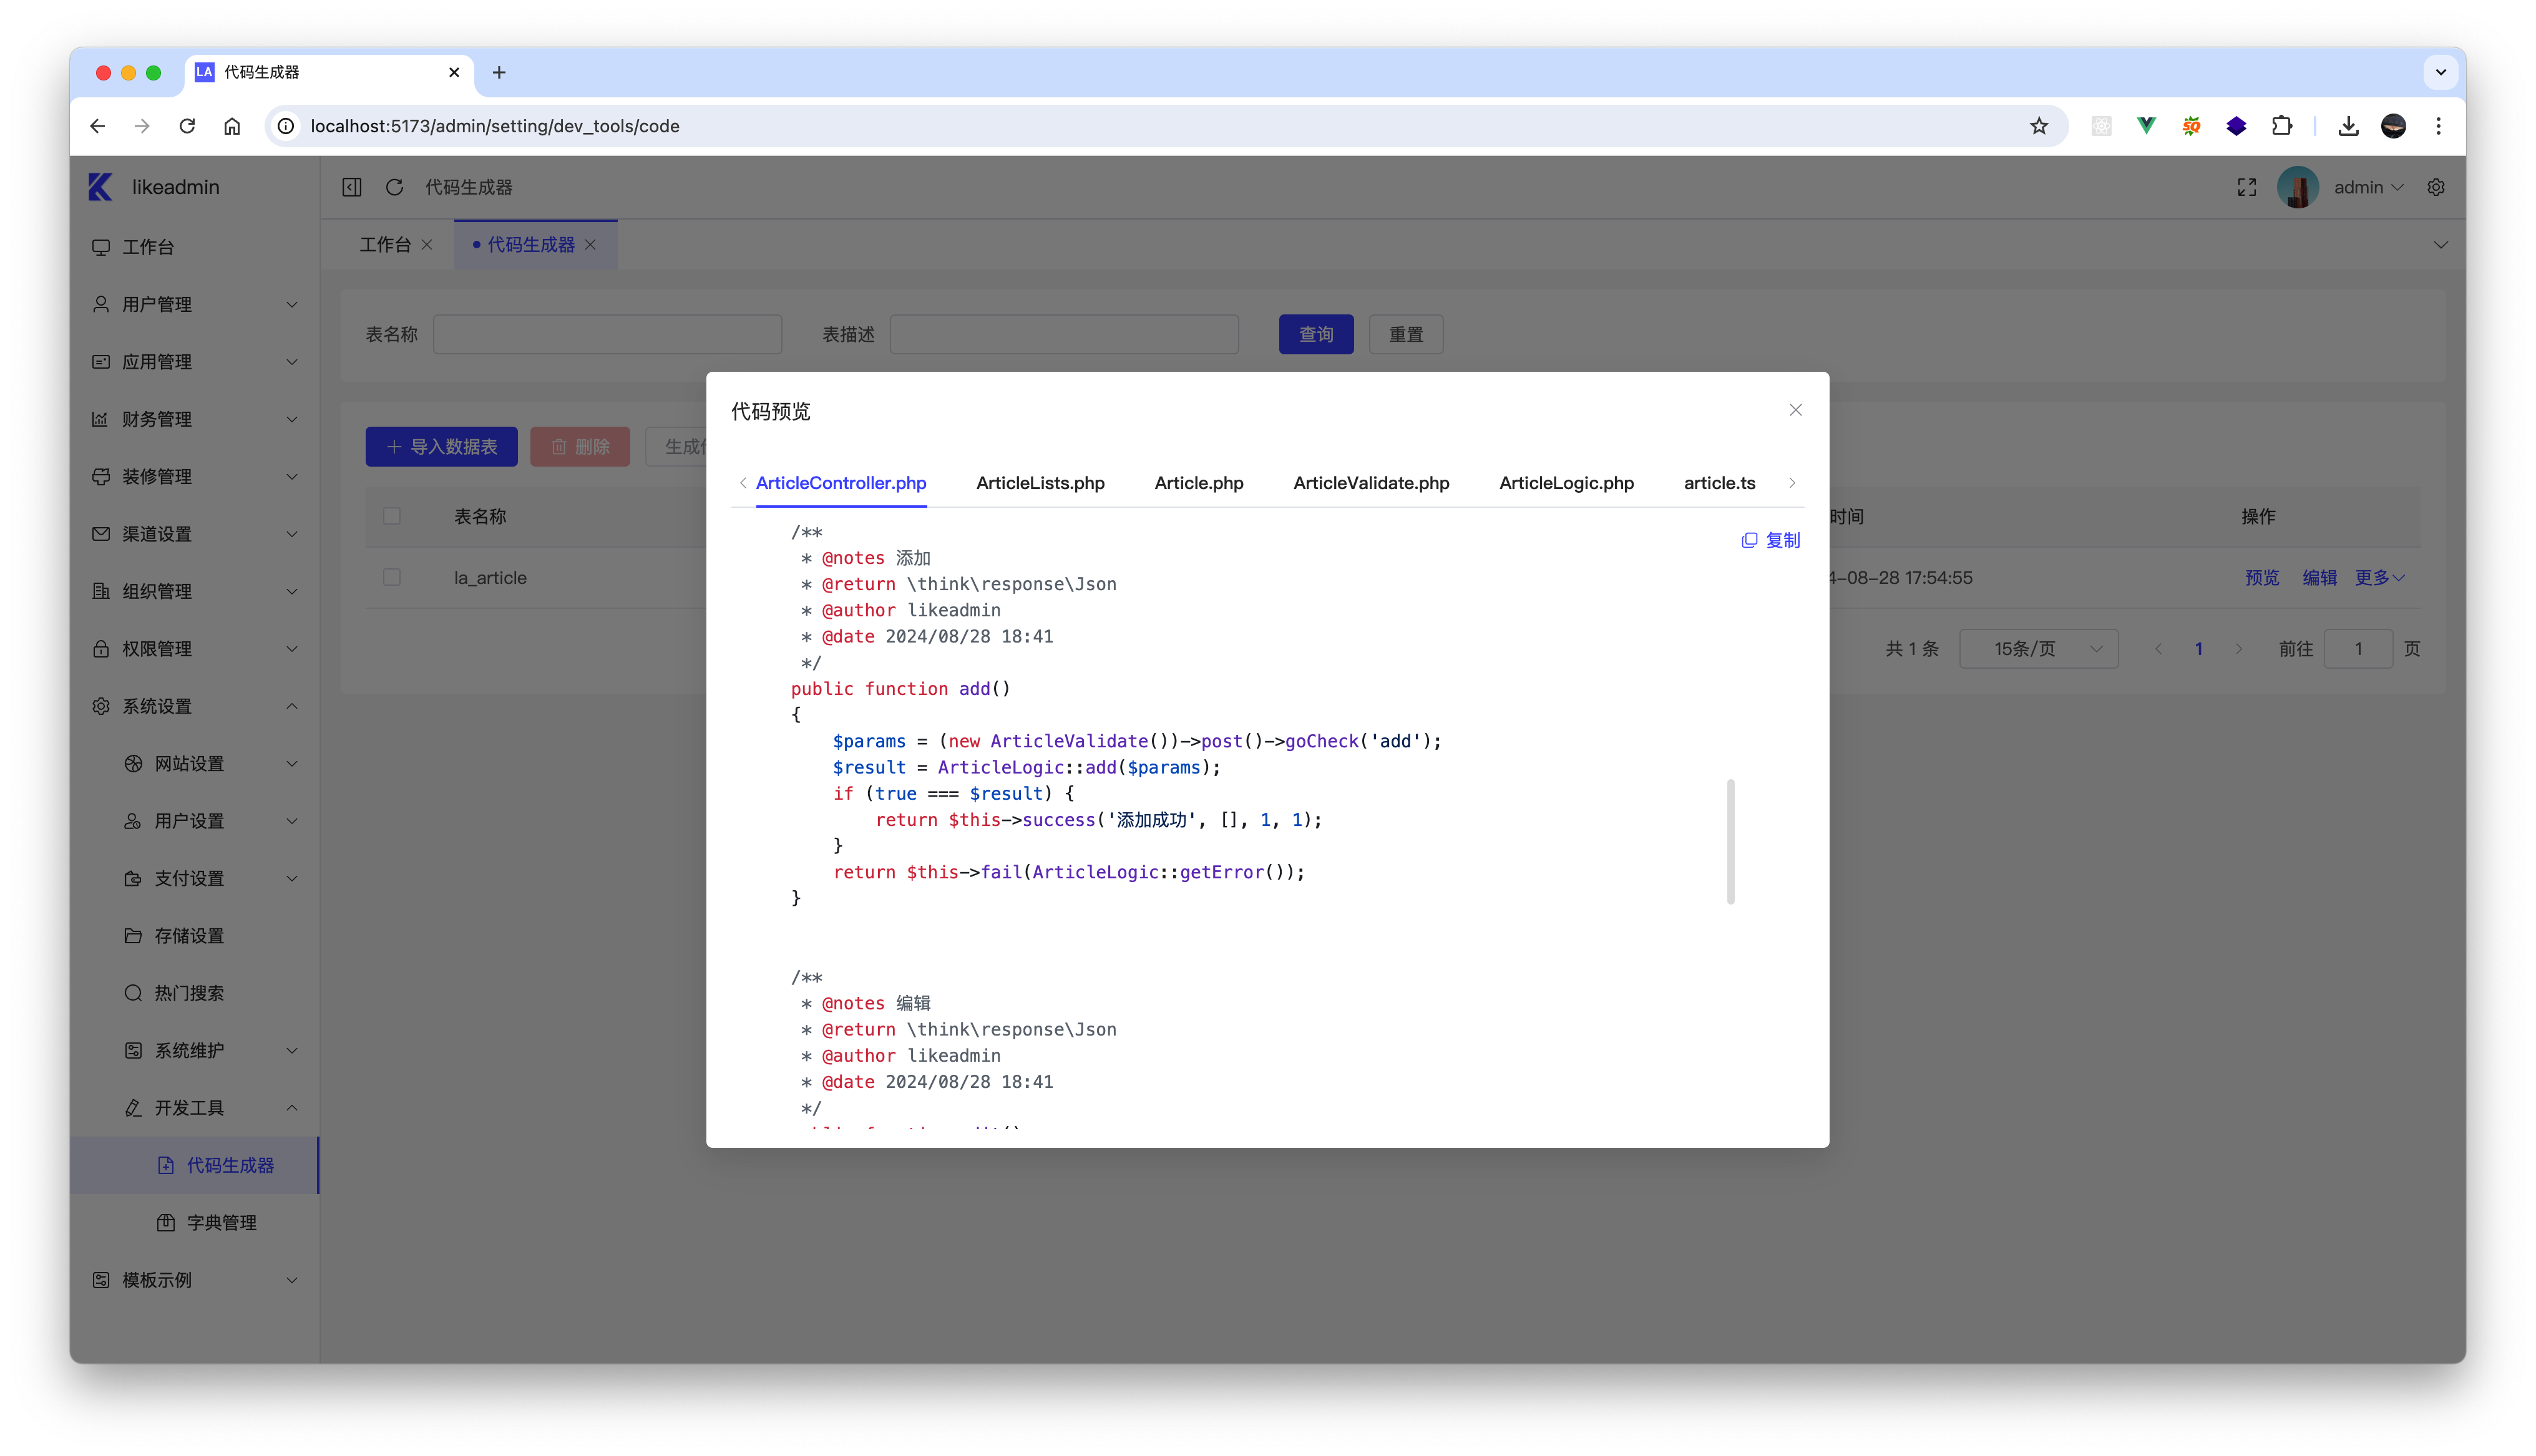Check the la_article row checkbox
The height and width of the screenshot is (1456, 2536).
point(392,577)
